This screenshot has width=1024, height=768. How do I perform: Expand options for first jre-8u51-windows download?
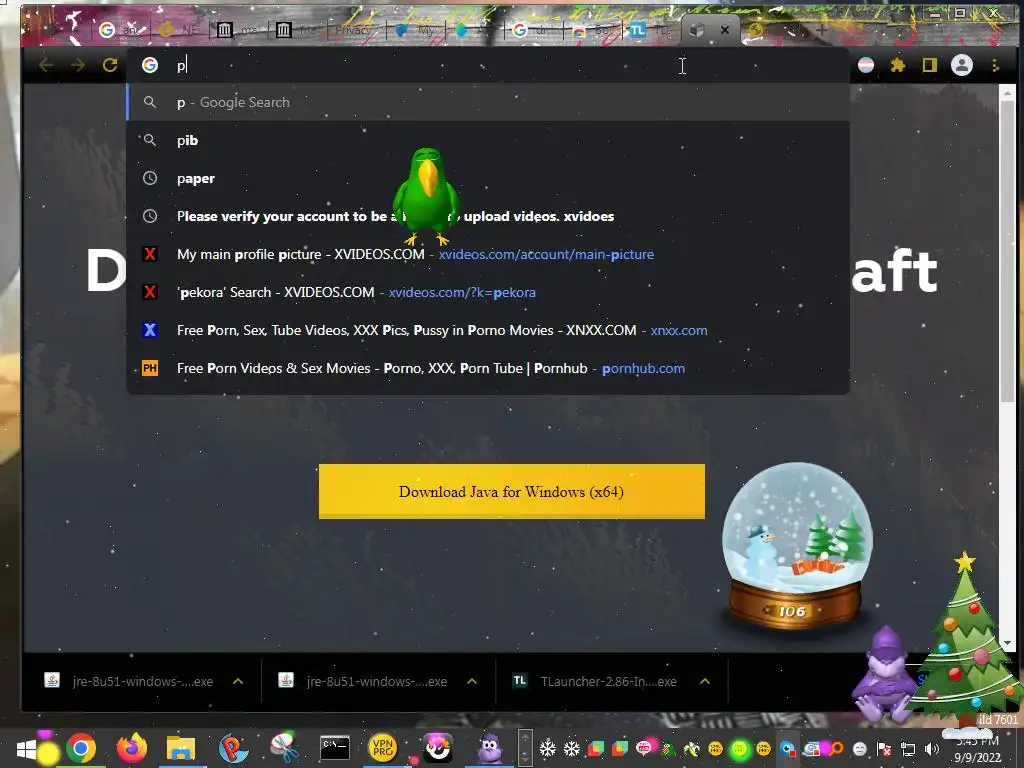tap(238, 681)
